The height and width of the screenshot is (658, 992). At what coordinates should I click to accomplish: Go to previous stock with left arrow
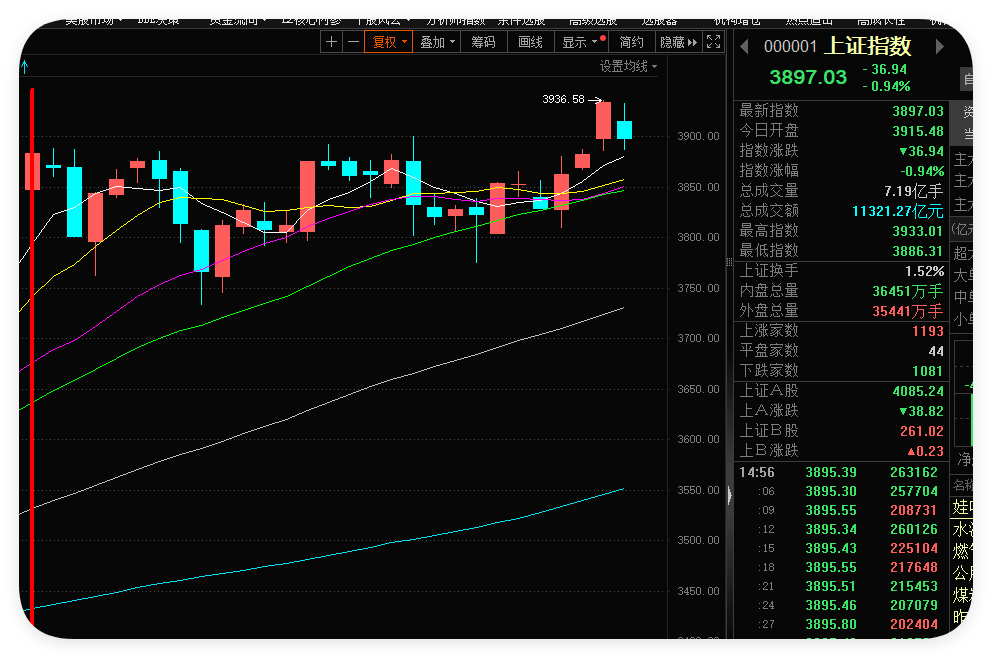[x=744, y=47]
